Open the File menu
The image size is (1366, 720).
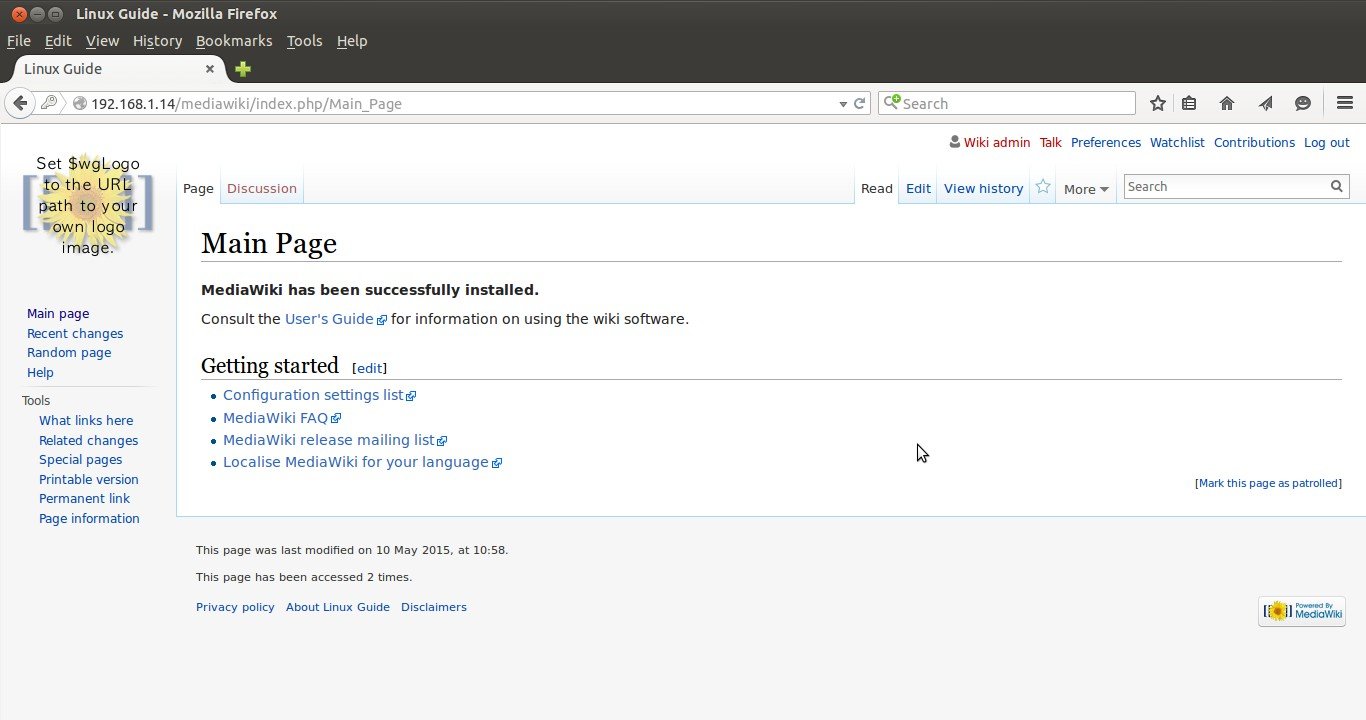click(19, 41)
